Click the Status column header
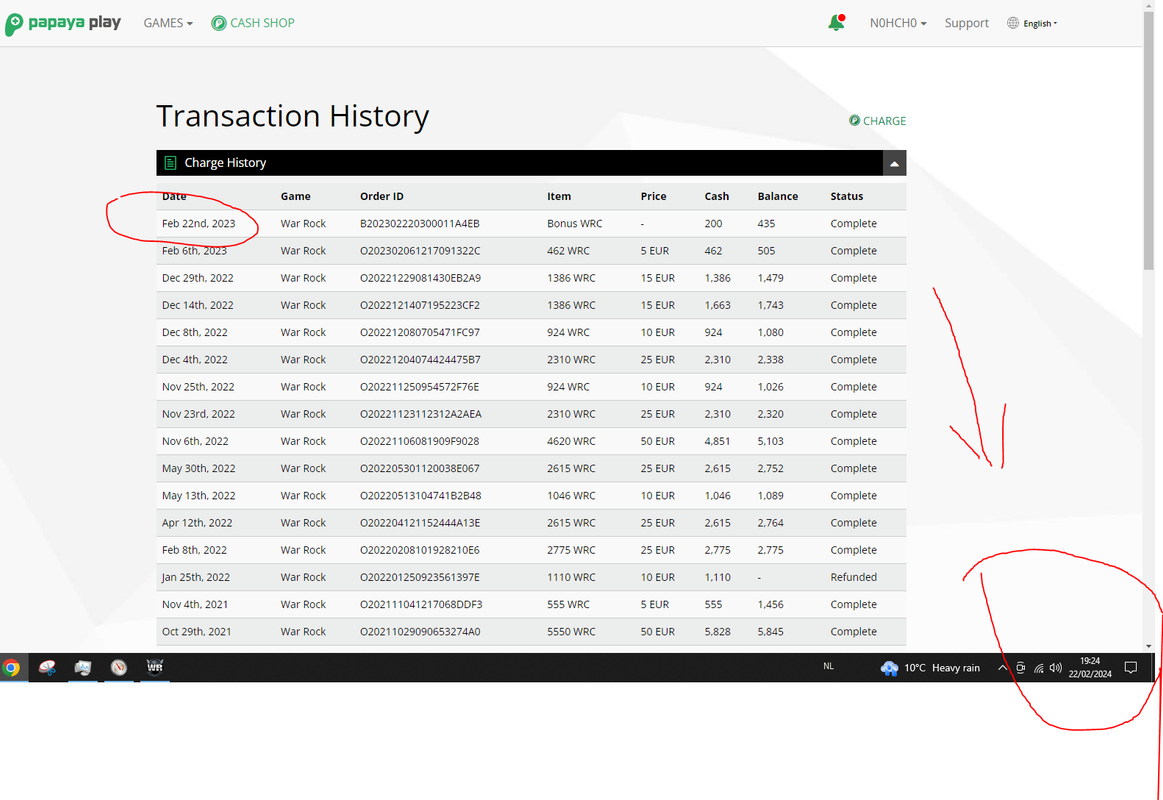Screen dimensions: 1163x800 coord(846,196)
